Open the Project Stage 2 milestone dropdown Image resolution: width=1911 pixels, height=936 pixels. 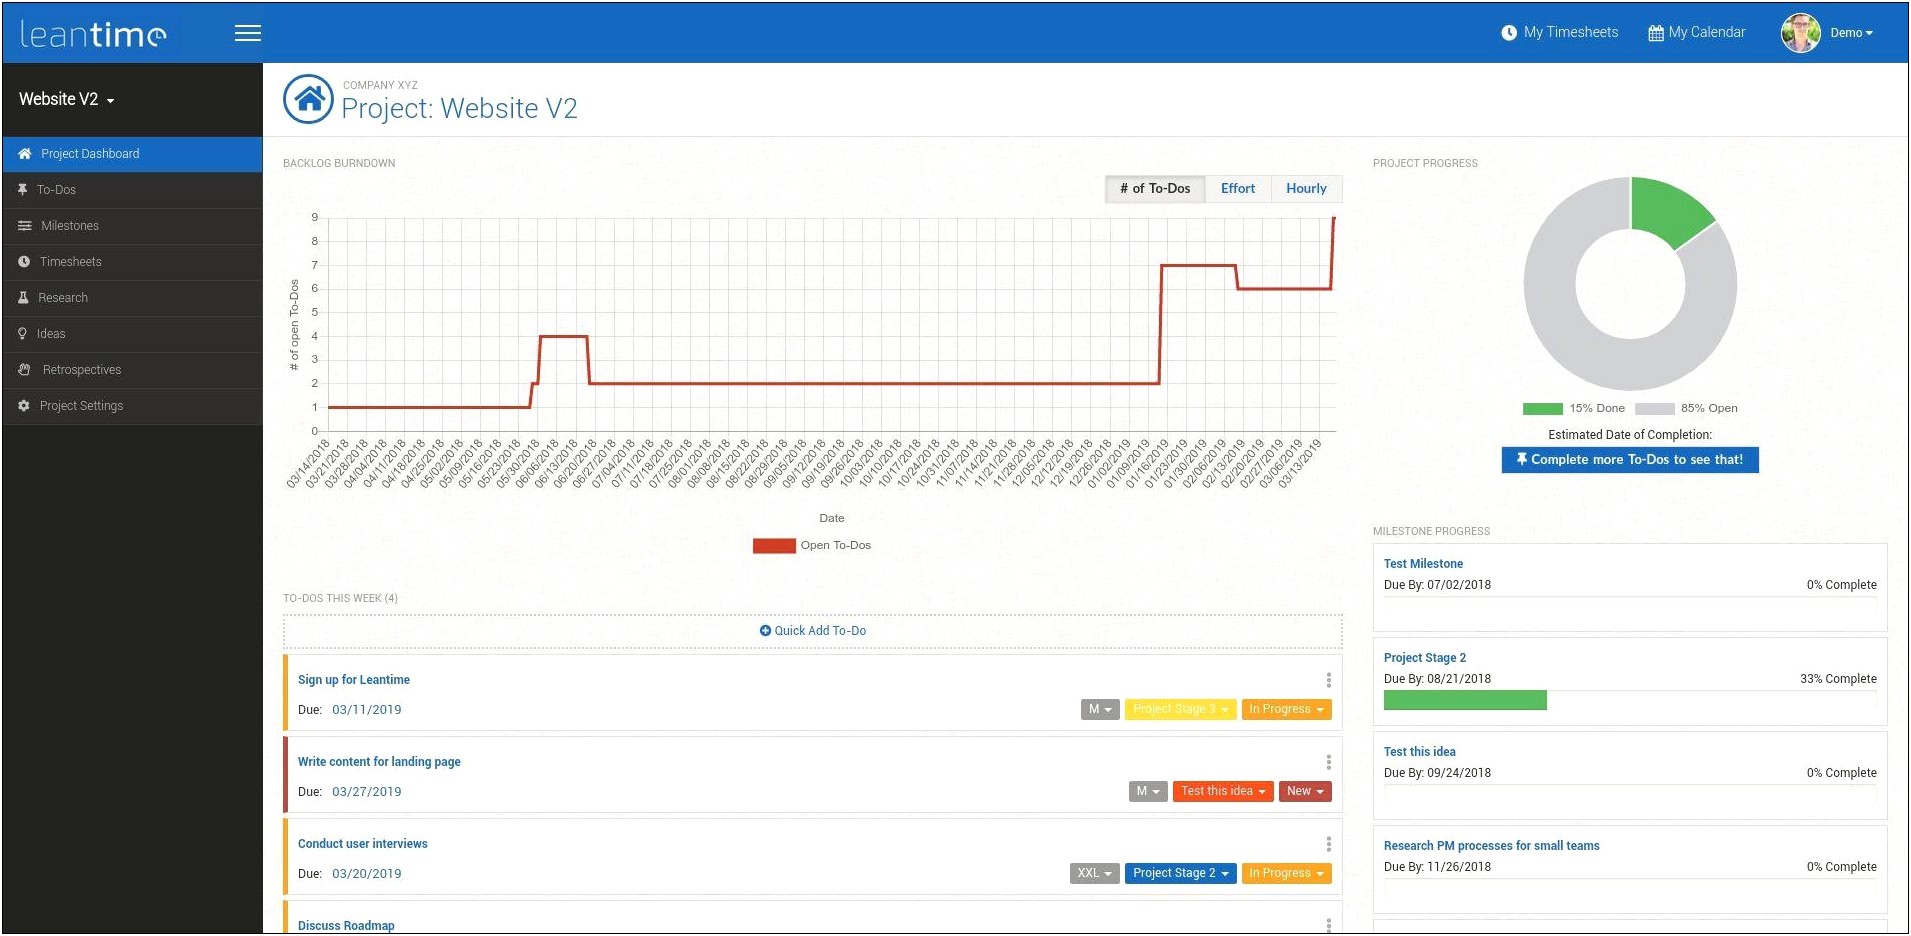click(x=1181, y=873)
